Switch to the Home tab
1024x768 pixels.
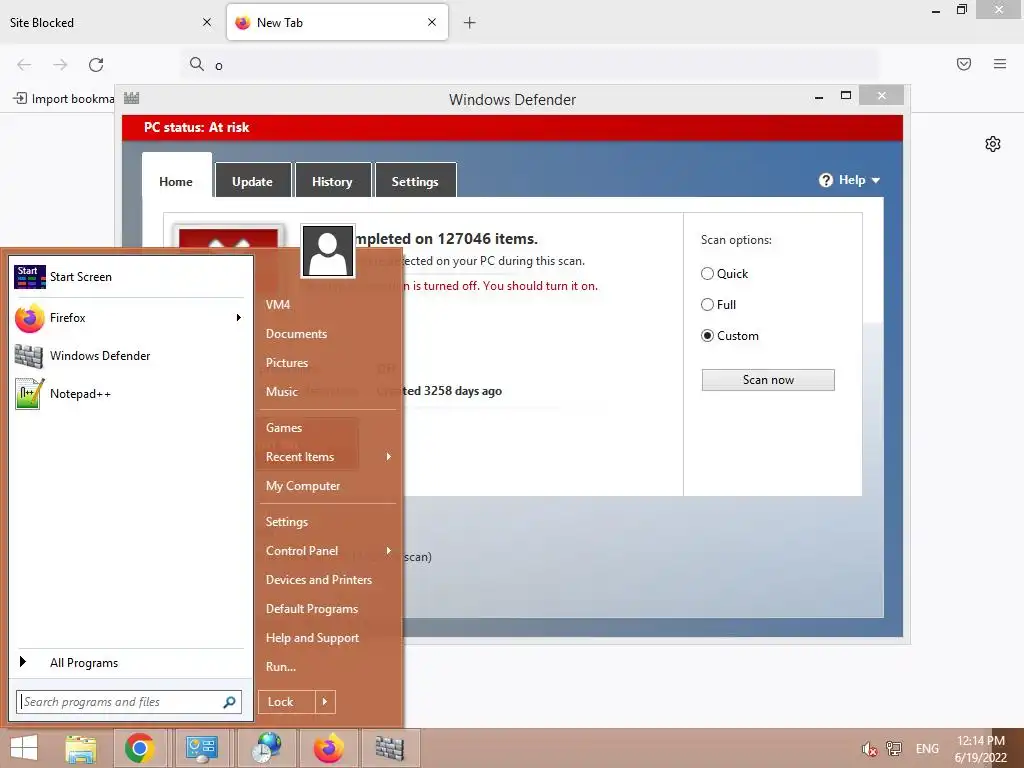point(176,176)
